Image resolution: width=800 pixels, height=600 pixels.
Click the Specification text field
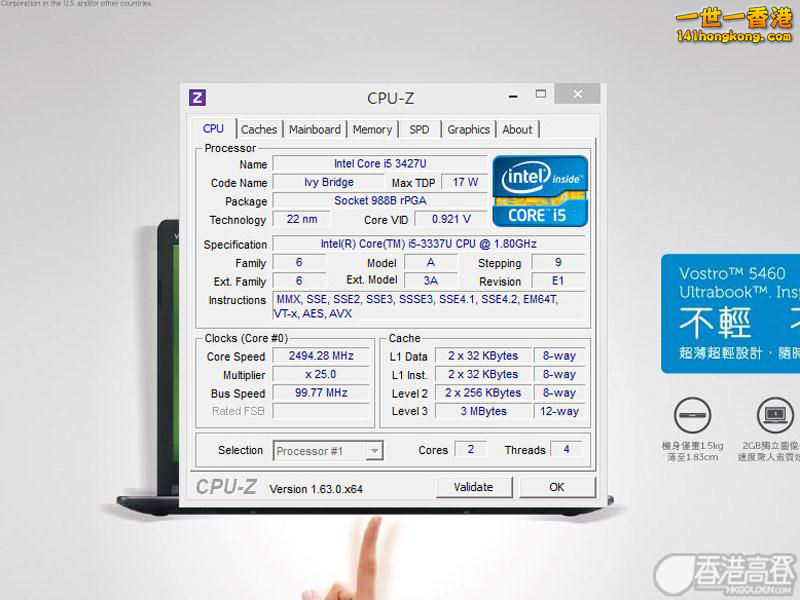pyautogui.click(x=428, y=244)
